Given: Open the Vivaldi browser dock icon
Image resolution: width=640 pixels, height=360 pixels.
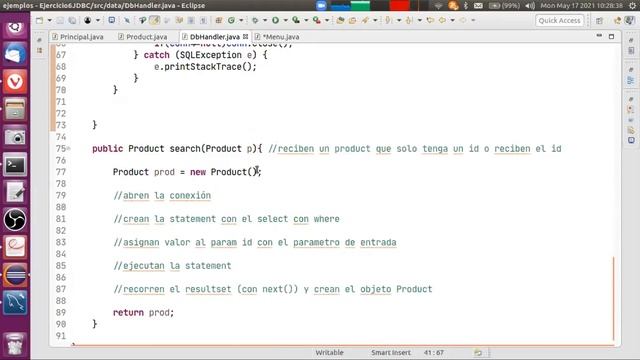Looking at the screenshot, I should coord(15,82).
